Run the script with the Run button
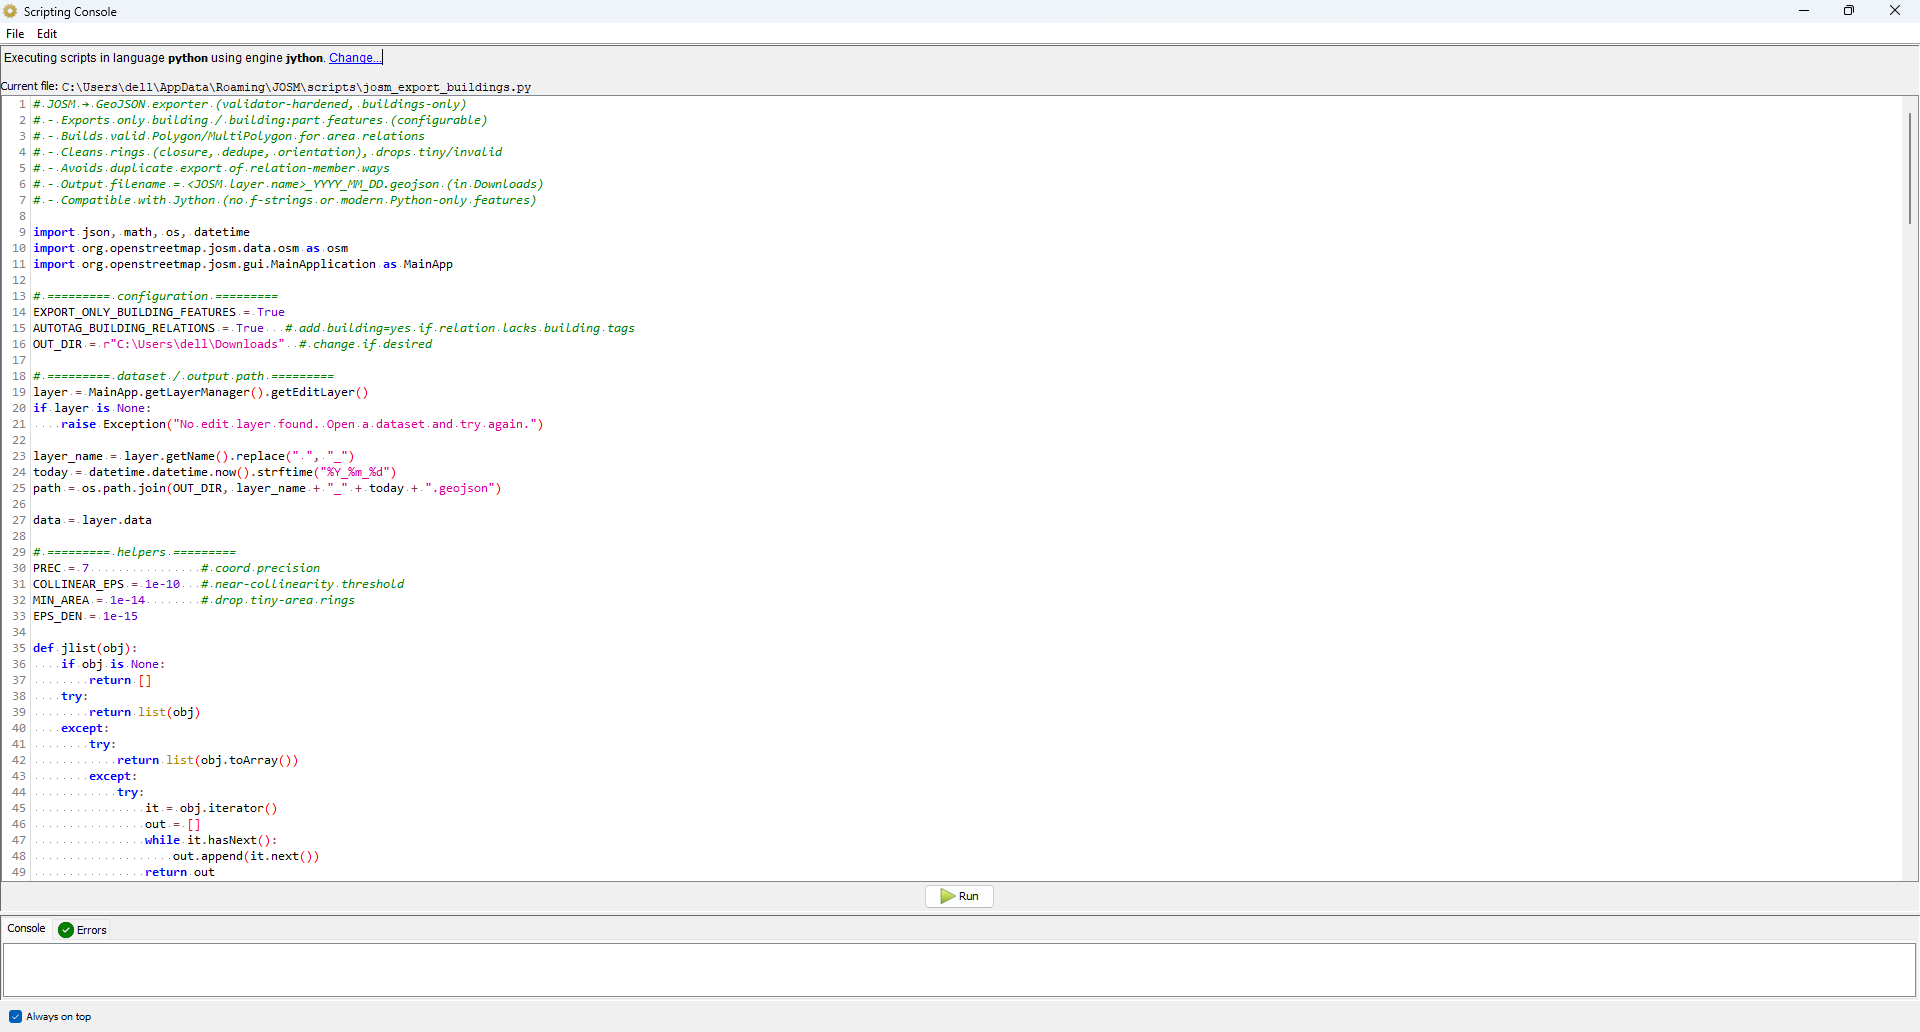Image resolution: width=1920 pixels, height=1032 pixels. click(959, 896)
